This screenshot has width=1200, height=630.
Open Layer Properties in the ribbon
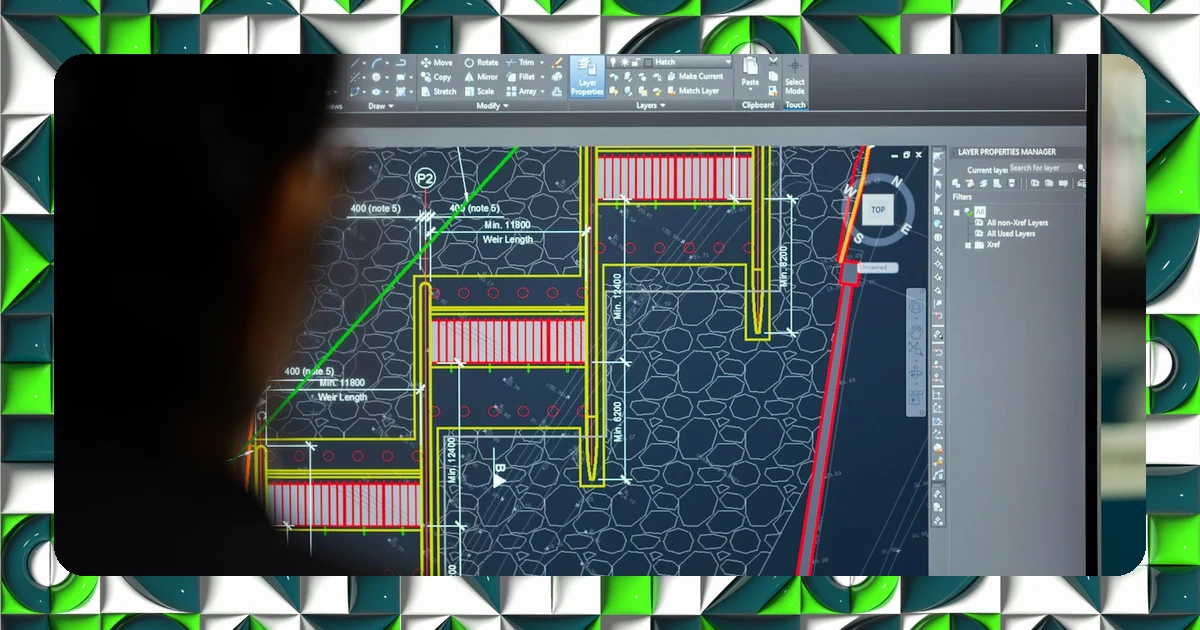click(x=587, y=77)
